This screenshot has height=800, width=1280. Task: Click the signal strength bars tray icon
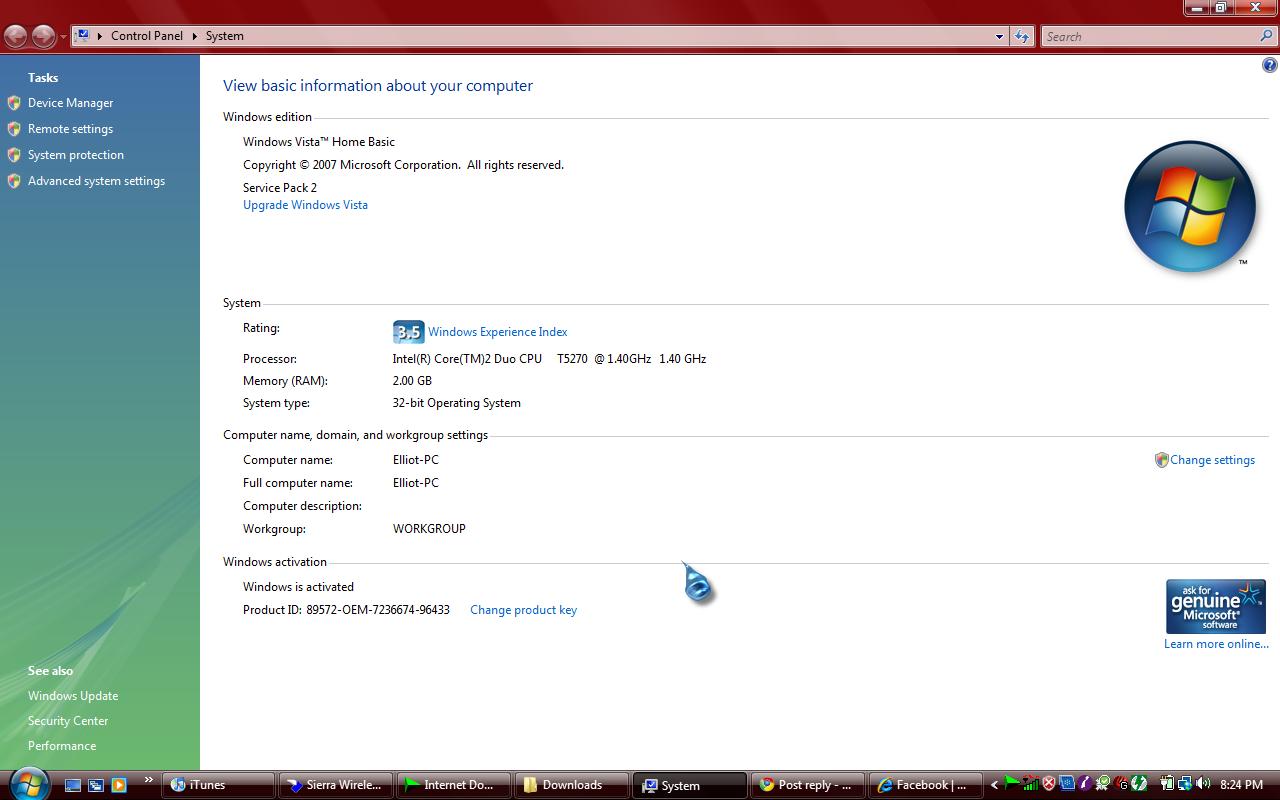coord(1030,784)
